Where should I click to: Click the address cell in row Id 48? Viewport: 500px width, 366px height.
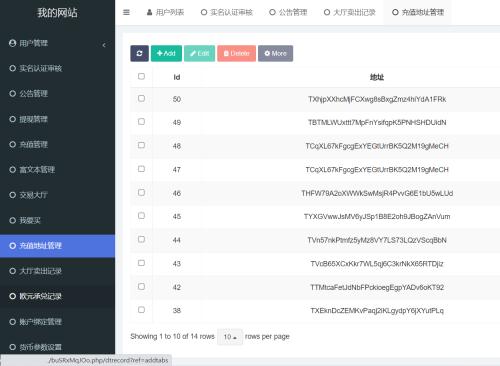coord(377,146)
